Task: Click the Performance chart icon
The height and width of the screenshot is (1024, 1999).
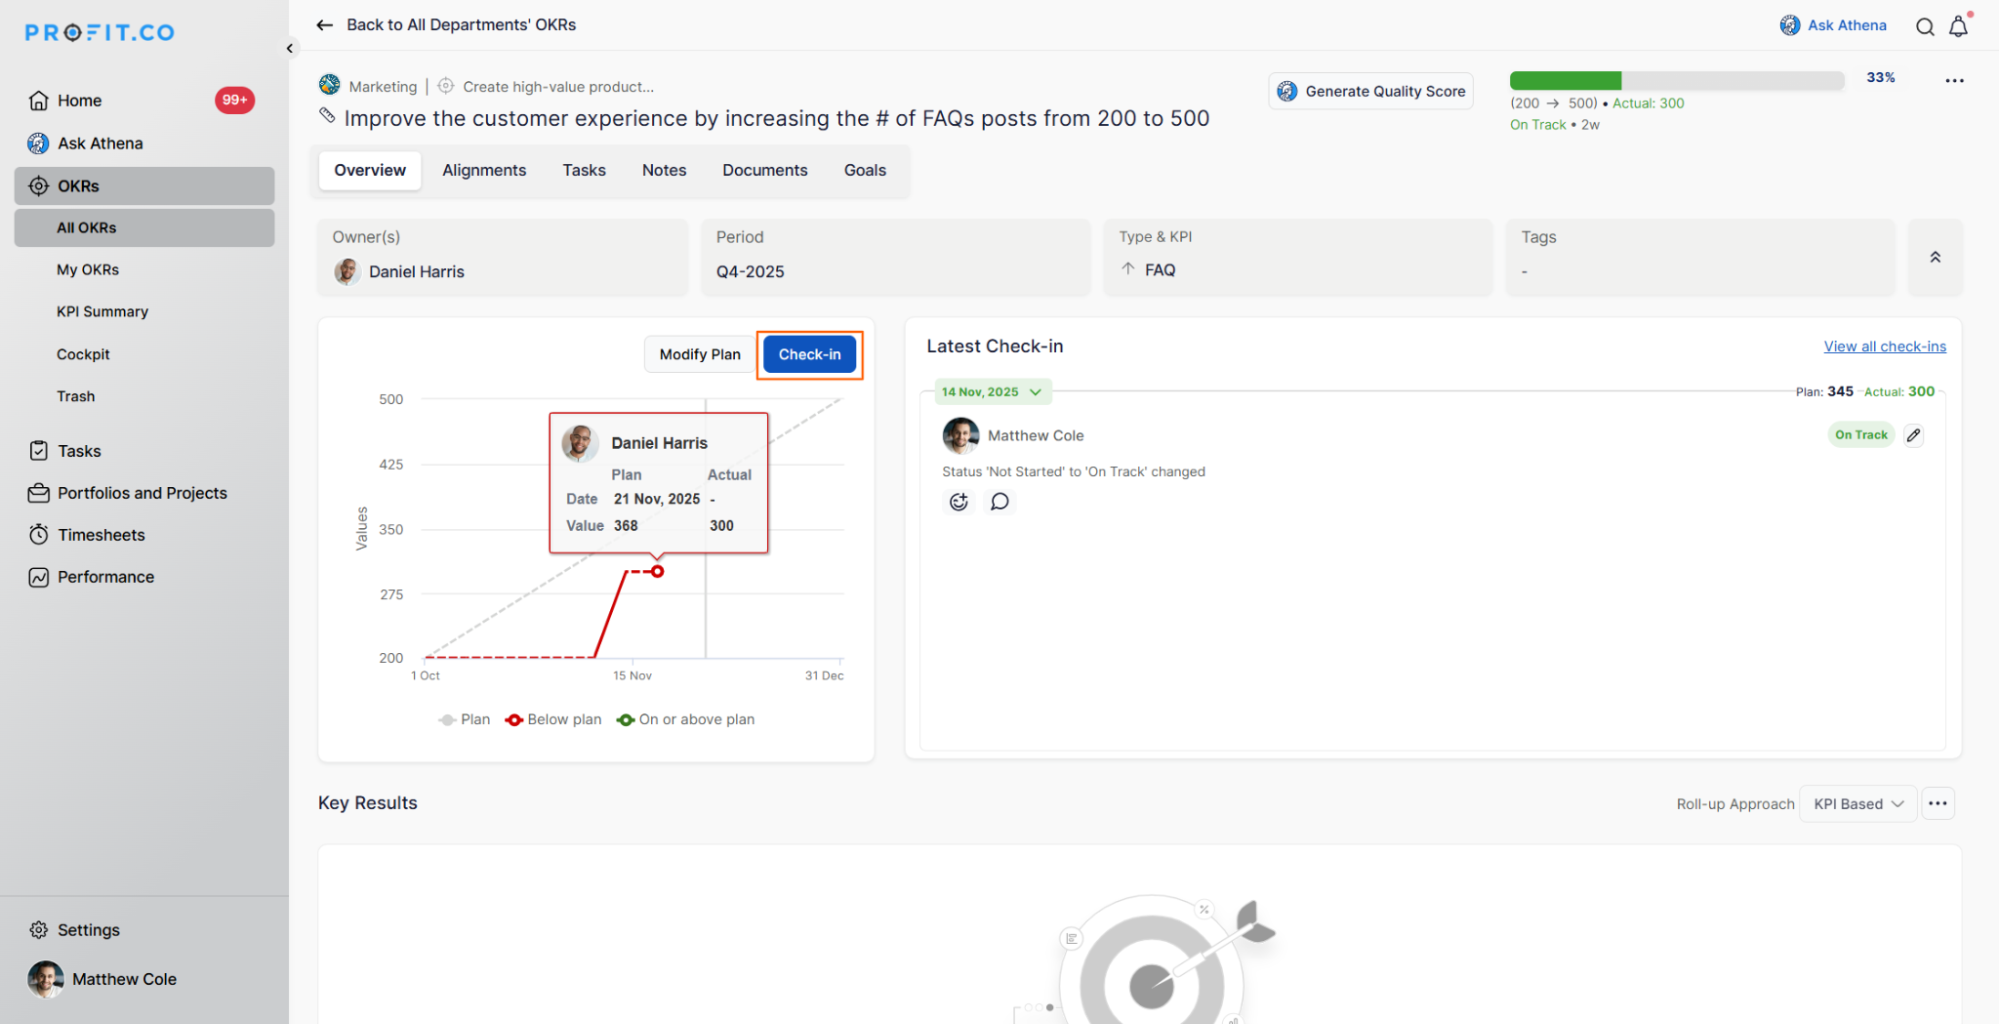Action: tap(39, 577)
